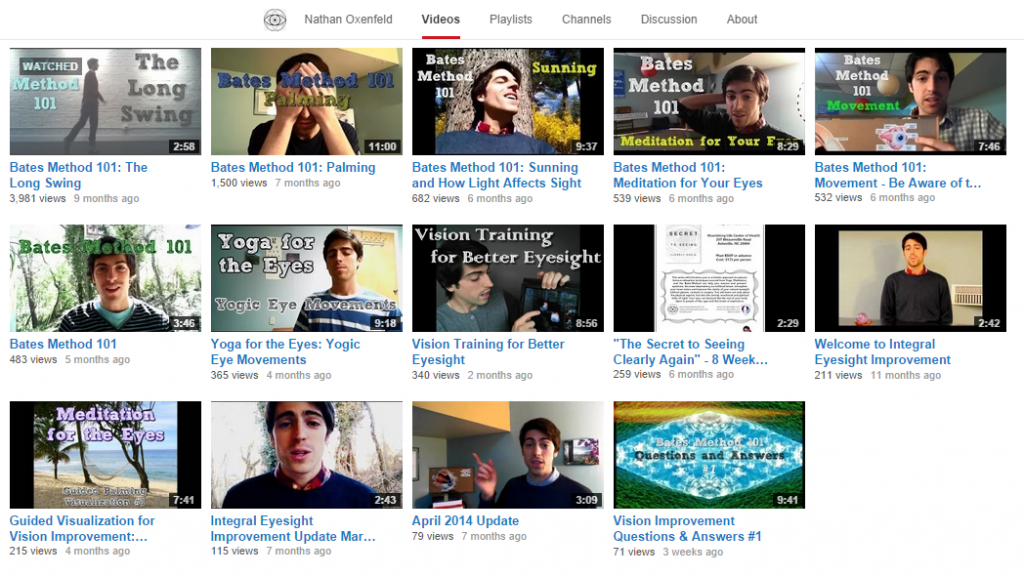
Task: Open The Long Swing video thumbnail
Action: point(105,101)
